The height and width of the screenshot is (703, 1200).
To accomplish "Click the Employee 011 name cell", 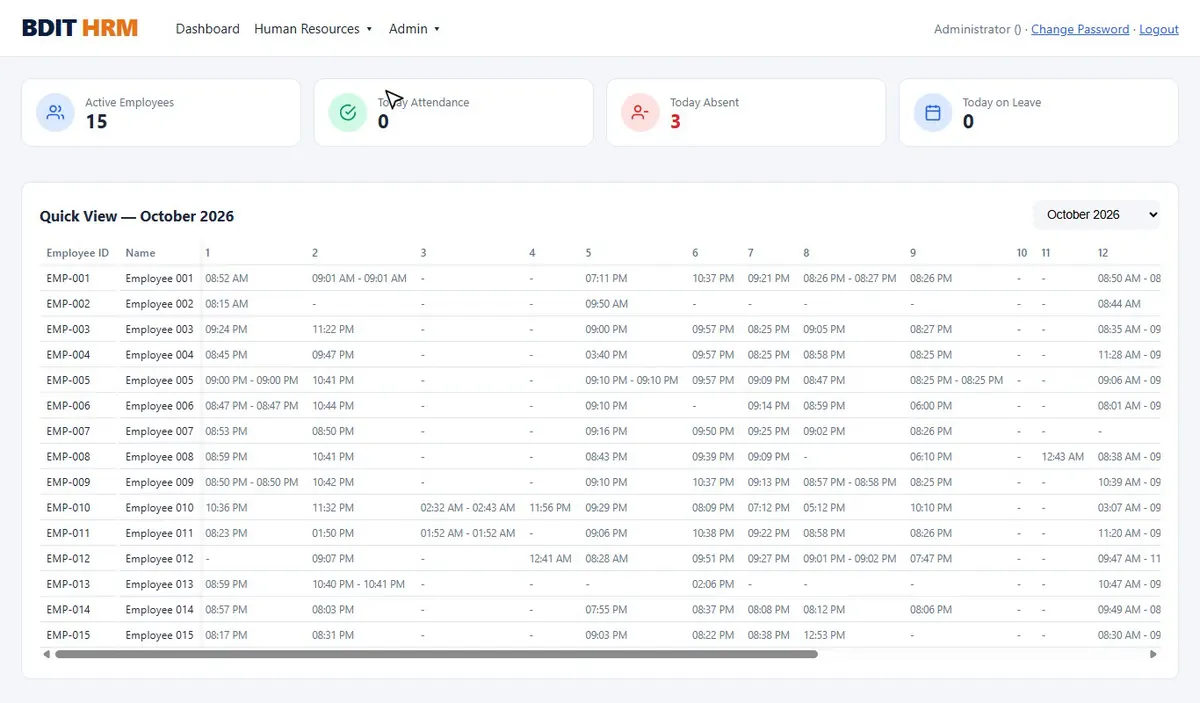I will (x=160, y=533).
